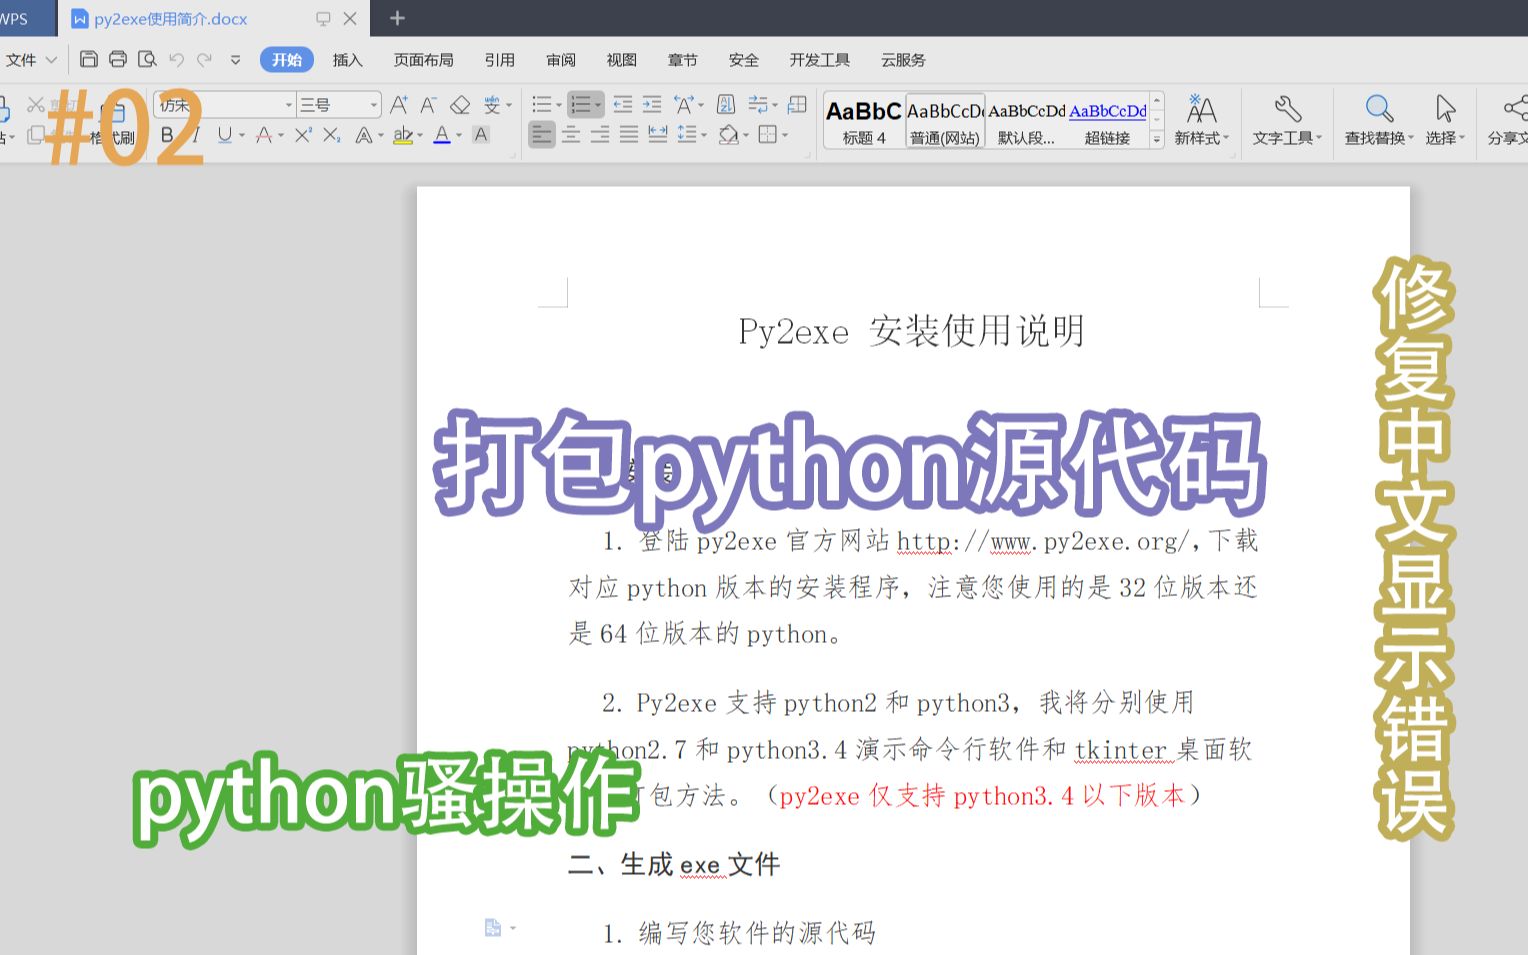The height and width of the screenshot is (955, 1528).
Task: Click the sort A-Z icon
Action: [727, 104]
